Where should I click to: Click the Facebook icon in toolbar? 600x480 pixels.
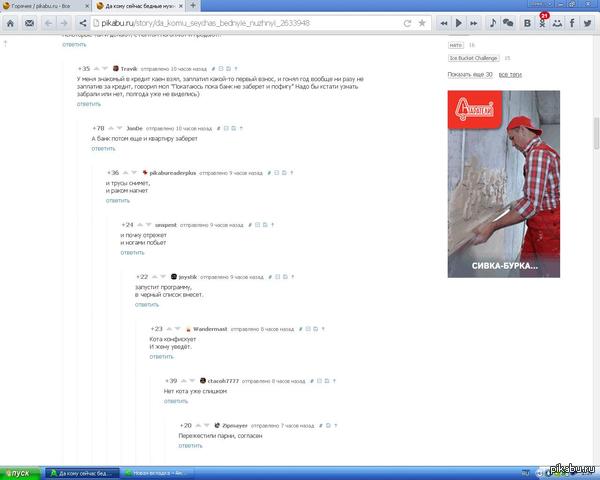572,23
